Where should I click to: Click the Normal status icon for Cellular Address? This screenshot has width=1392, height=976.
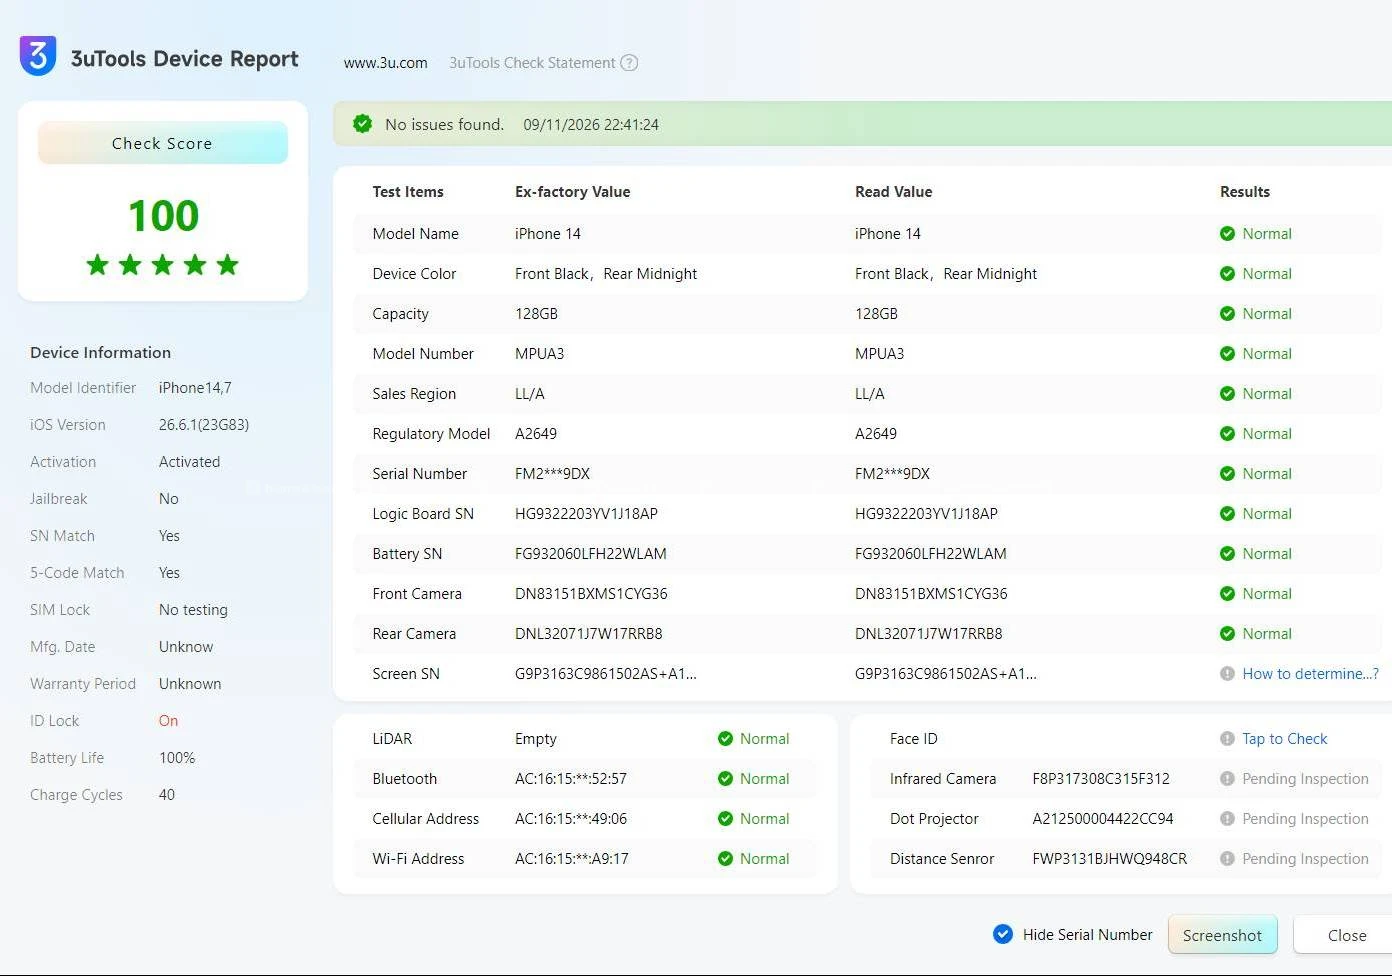point(725,819)
